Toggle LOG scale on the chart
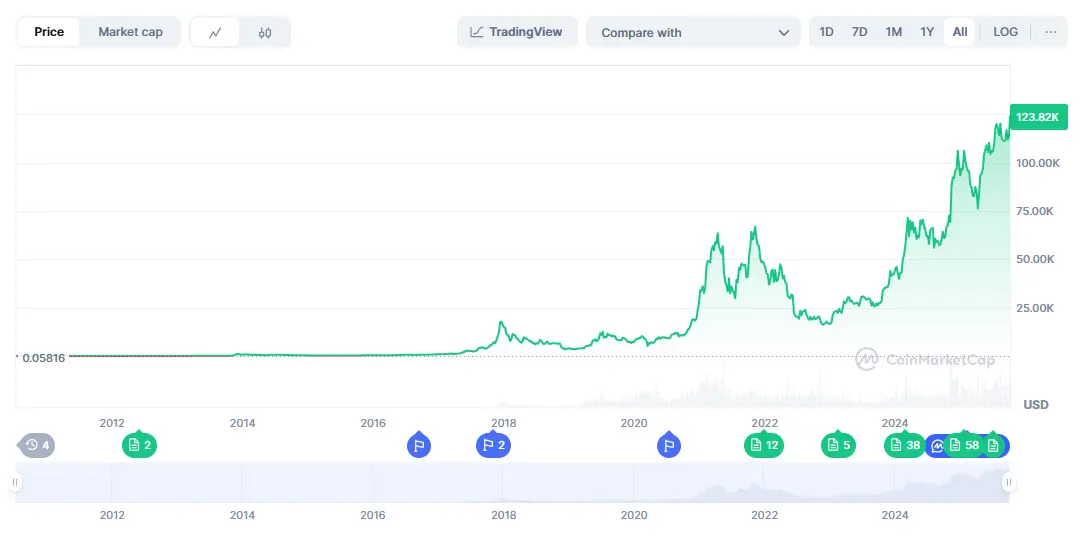 click(x=1005, y=32)
